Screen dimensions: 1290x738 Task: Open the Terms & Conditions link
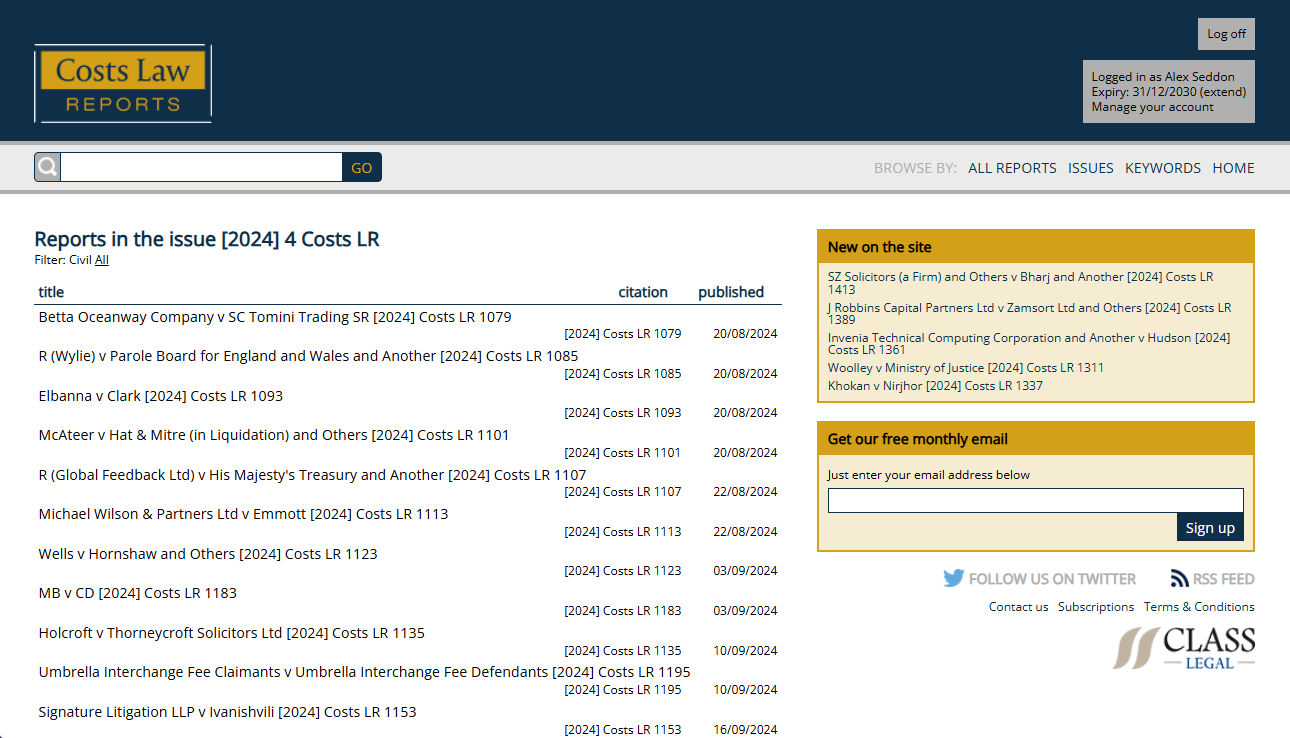pos(1199,607)
